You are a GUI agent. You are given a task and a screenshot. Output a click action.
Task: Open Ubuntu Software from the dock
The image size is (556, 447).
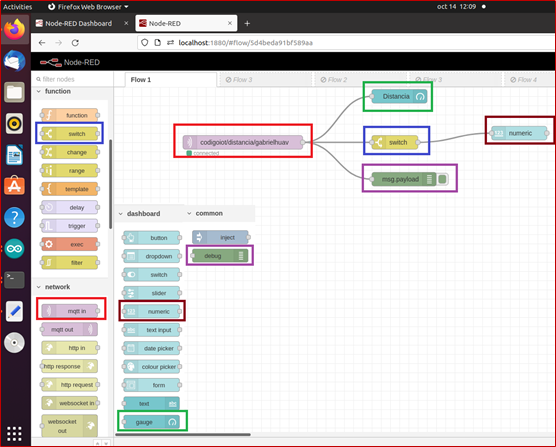click(x=15, y=186)
